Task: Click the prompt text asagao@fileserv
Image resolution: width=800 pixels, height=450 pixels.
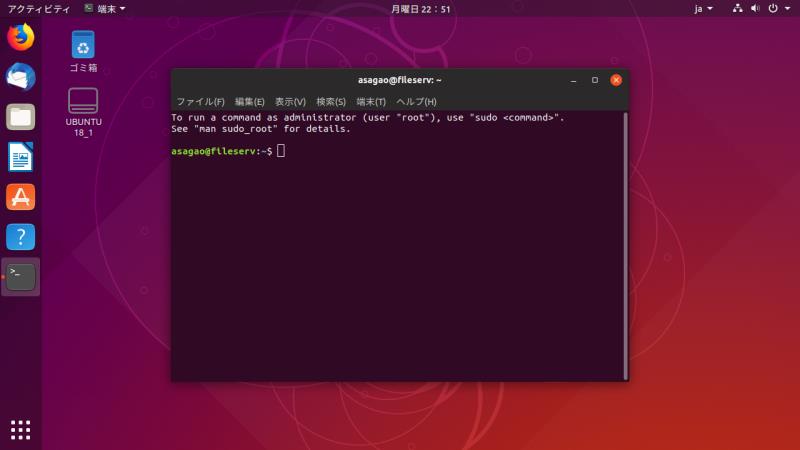Action: pos(213,151)
